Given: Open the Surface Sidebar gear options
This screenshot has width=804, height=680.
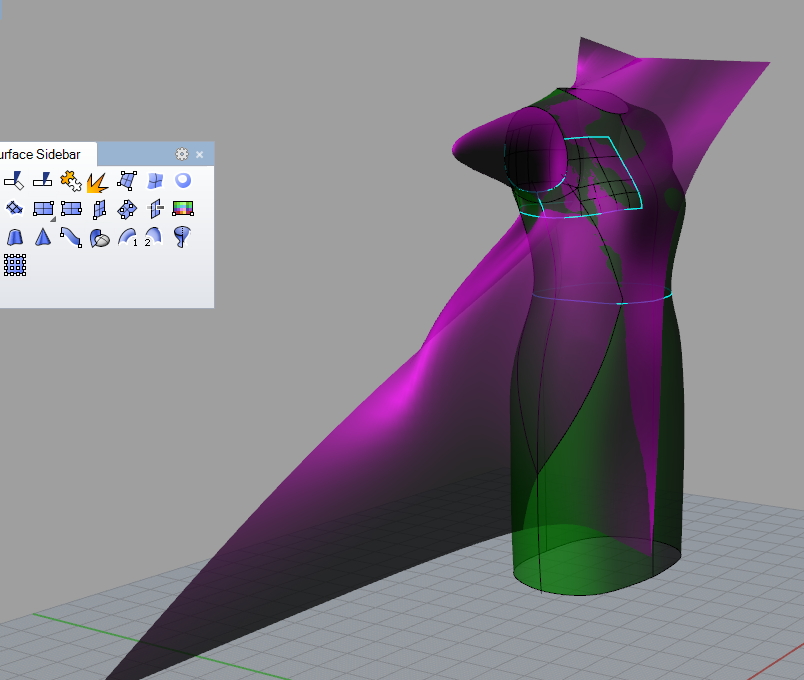Looking at the screenshot, I should (x=182, y=154).
